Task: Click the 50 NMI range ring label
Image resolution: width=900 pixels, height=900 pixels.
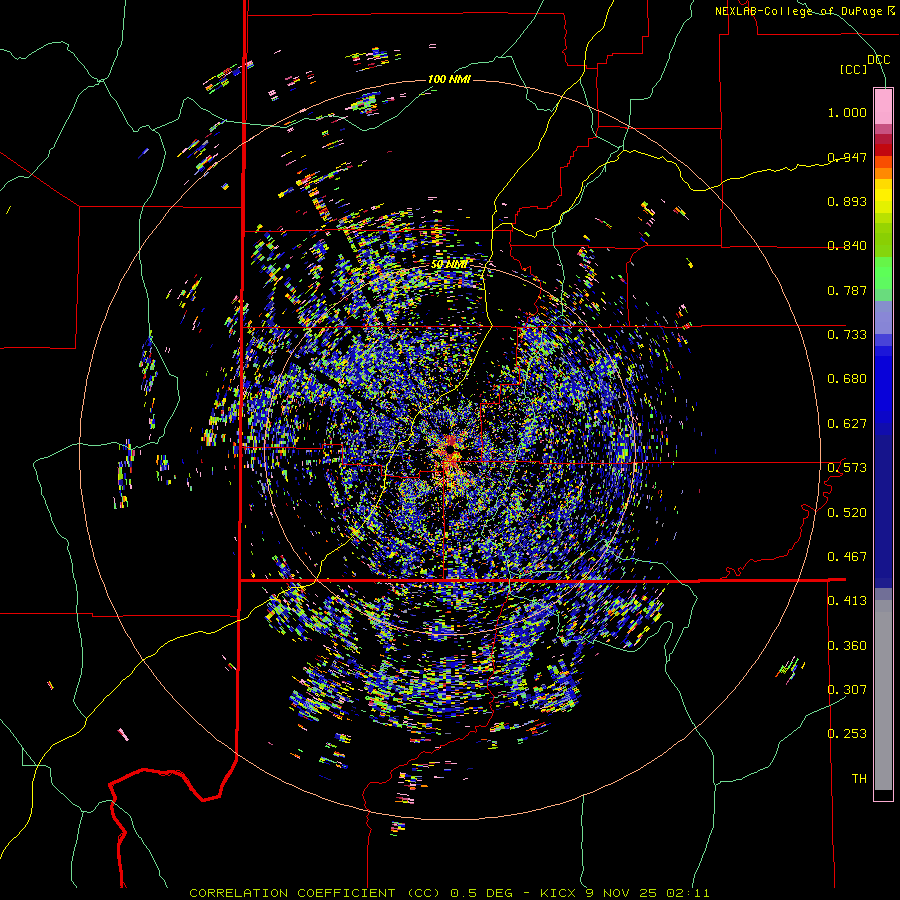Action: tap(449, 265)
